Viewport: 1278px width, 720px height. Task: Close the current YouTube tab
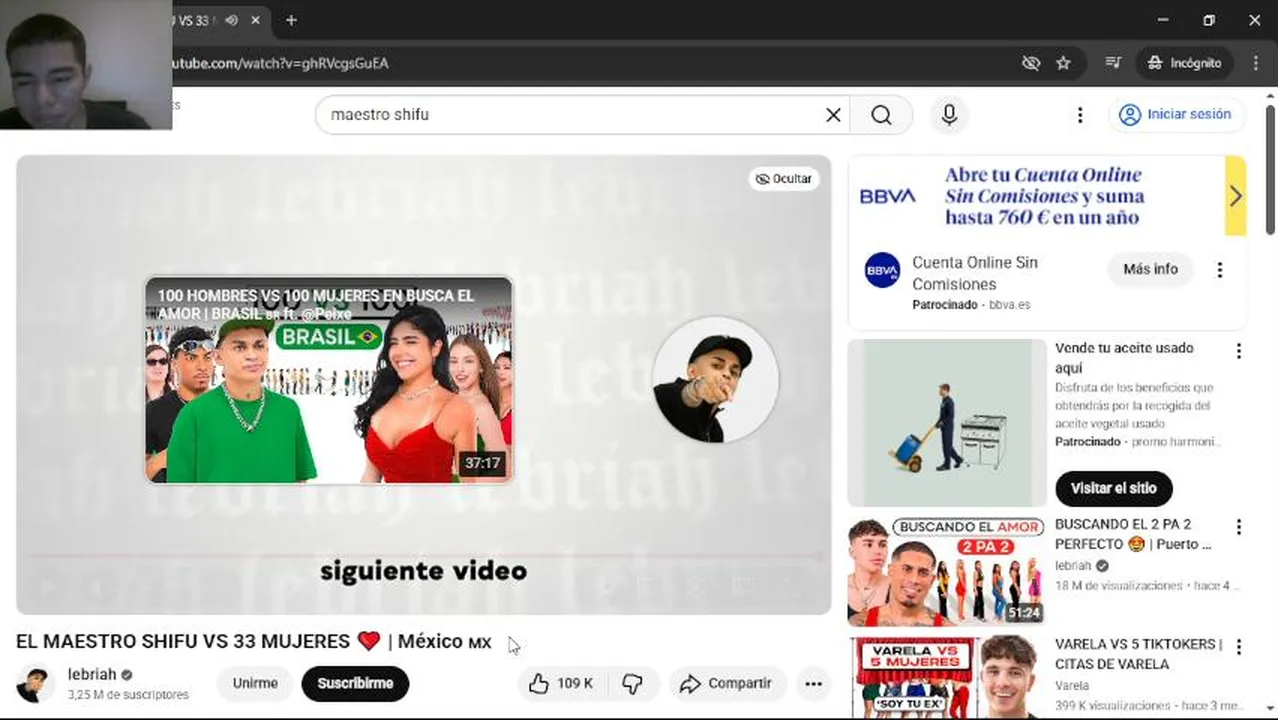coord(256,20)
